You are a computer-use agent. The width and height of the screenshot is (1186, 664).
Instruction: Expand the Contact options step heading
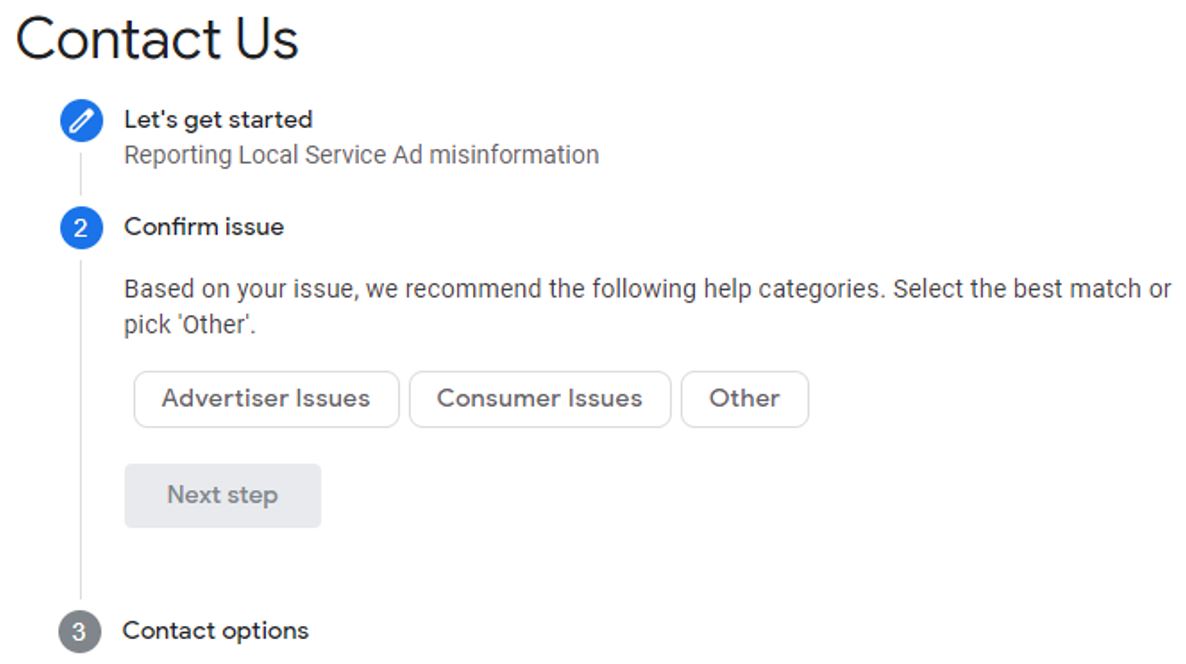coord(216,631)
